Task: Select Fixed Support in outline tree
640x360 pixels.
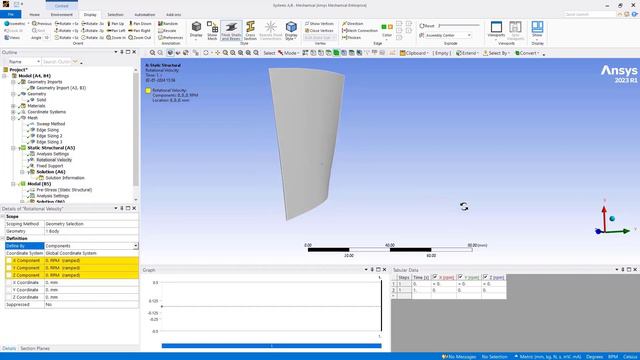Action: pos(50,166)
